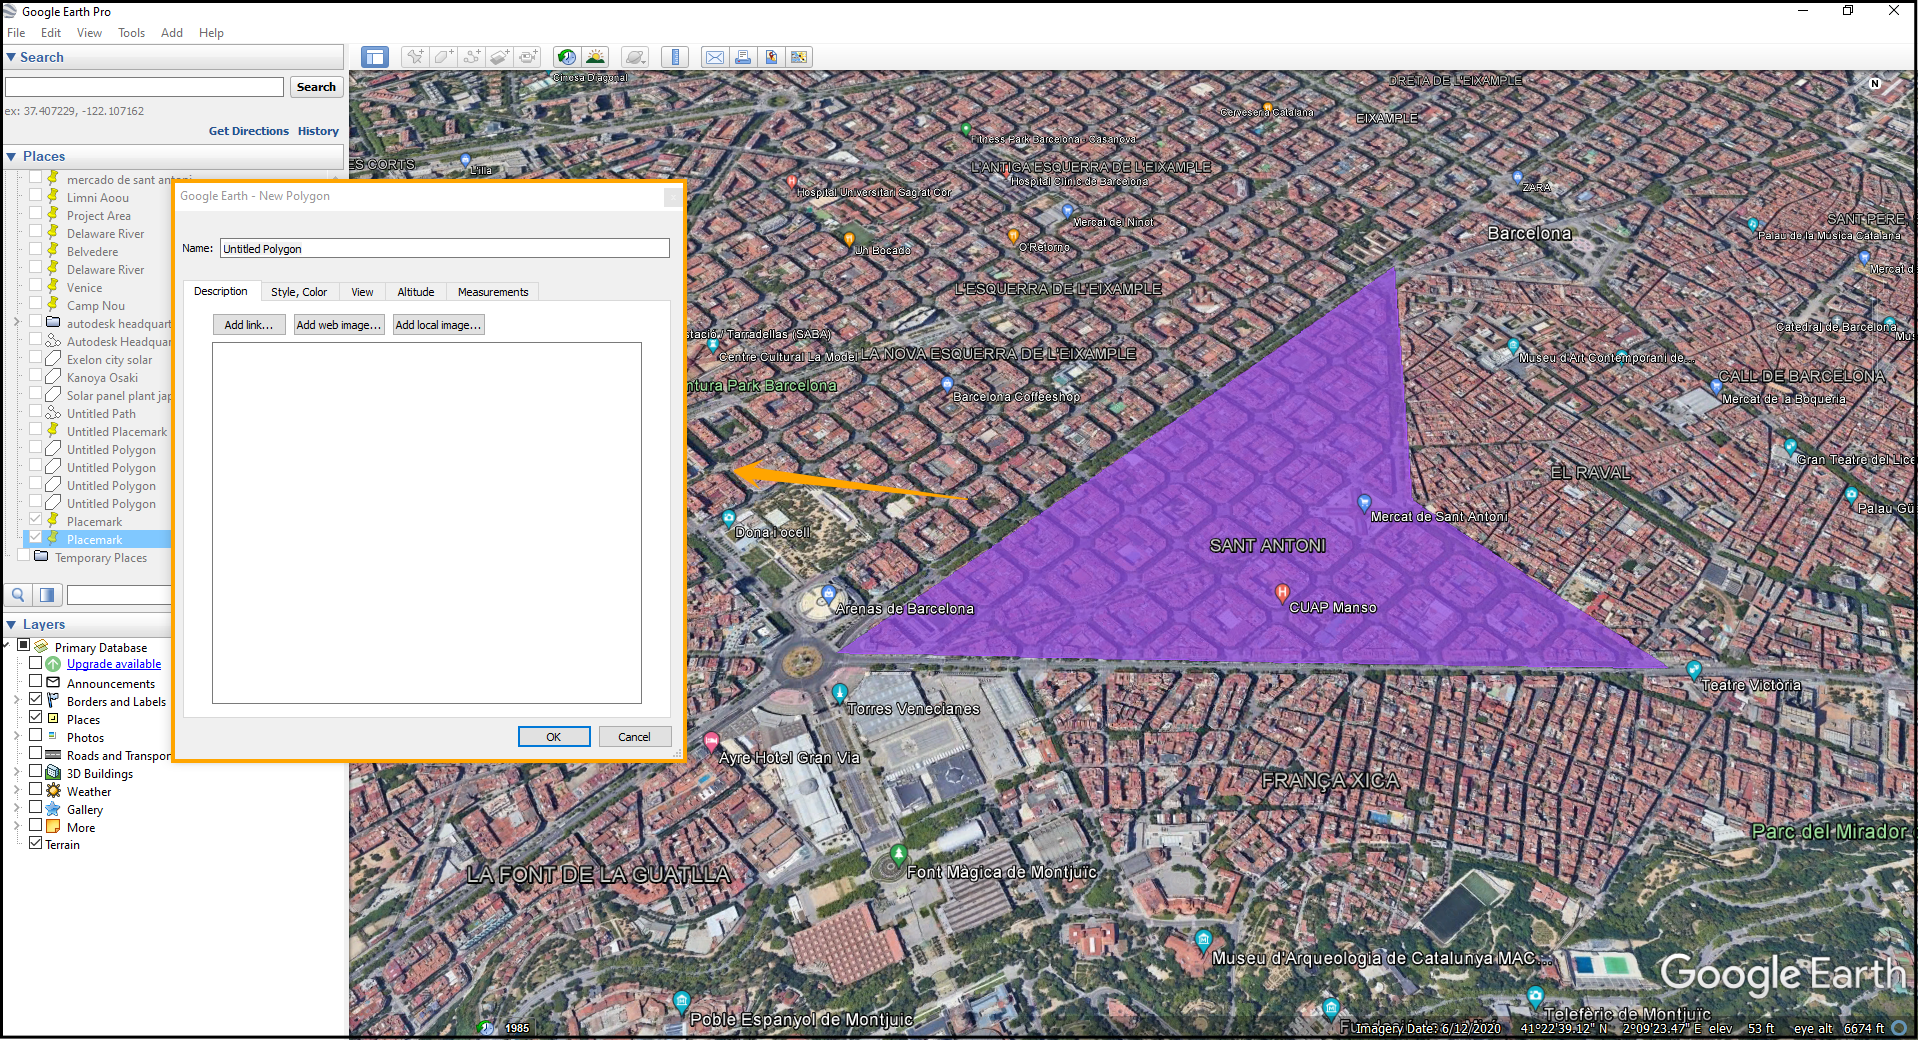Select the 1985 historical imagery status icon
Viewport: 1918px width, 1040px height.
click(486, 1027)
